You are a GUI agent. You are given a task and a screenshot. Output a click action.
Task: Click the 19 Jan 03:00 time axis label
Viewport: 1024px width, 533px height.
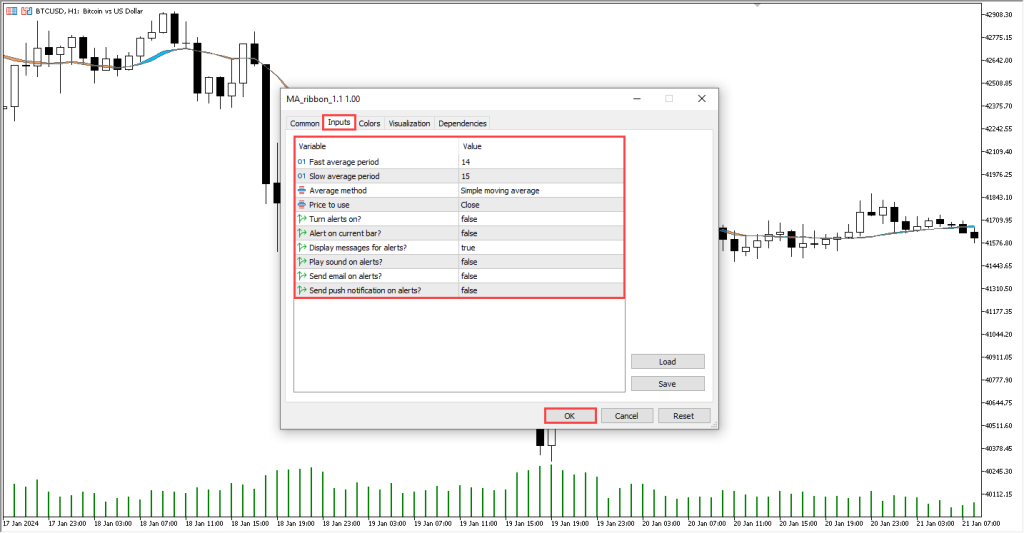387,524
